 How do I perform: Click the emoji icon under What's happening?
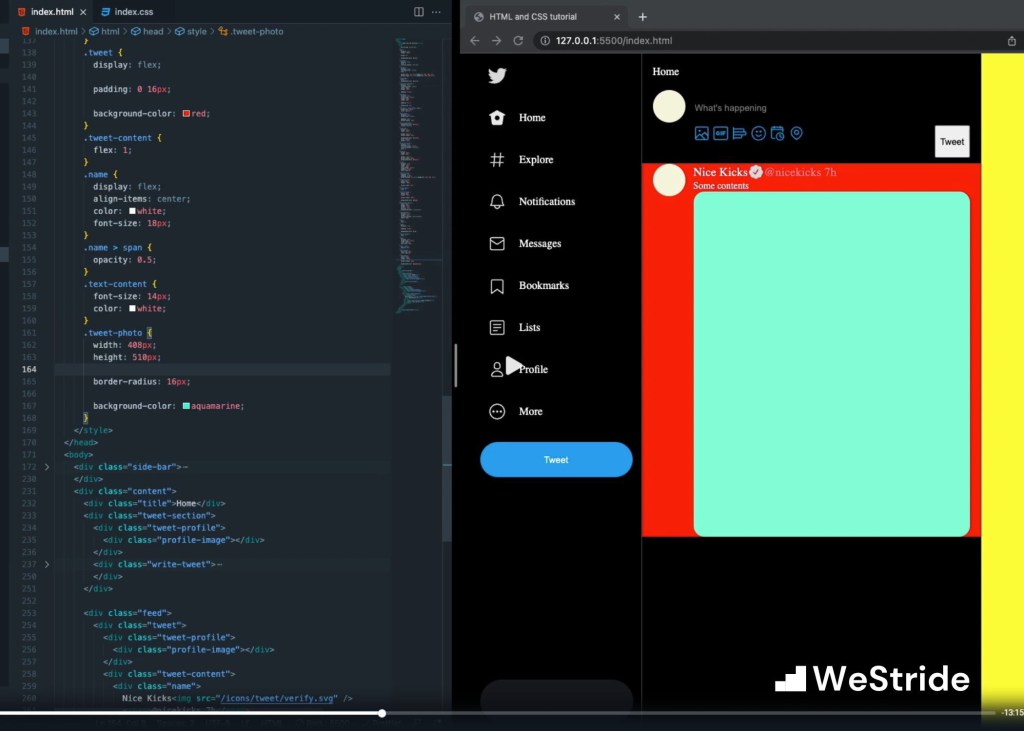pos(758,133)
